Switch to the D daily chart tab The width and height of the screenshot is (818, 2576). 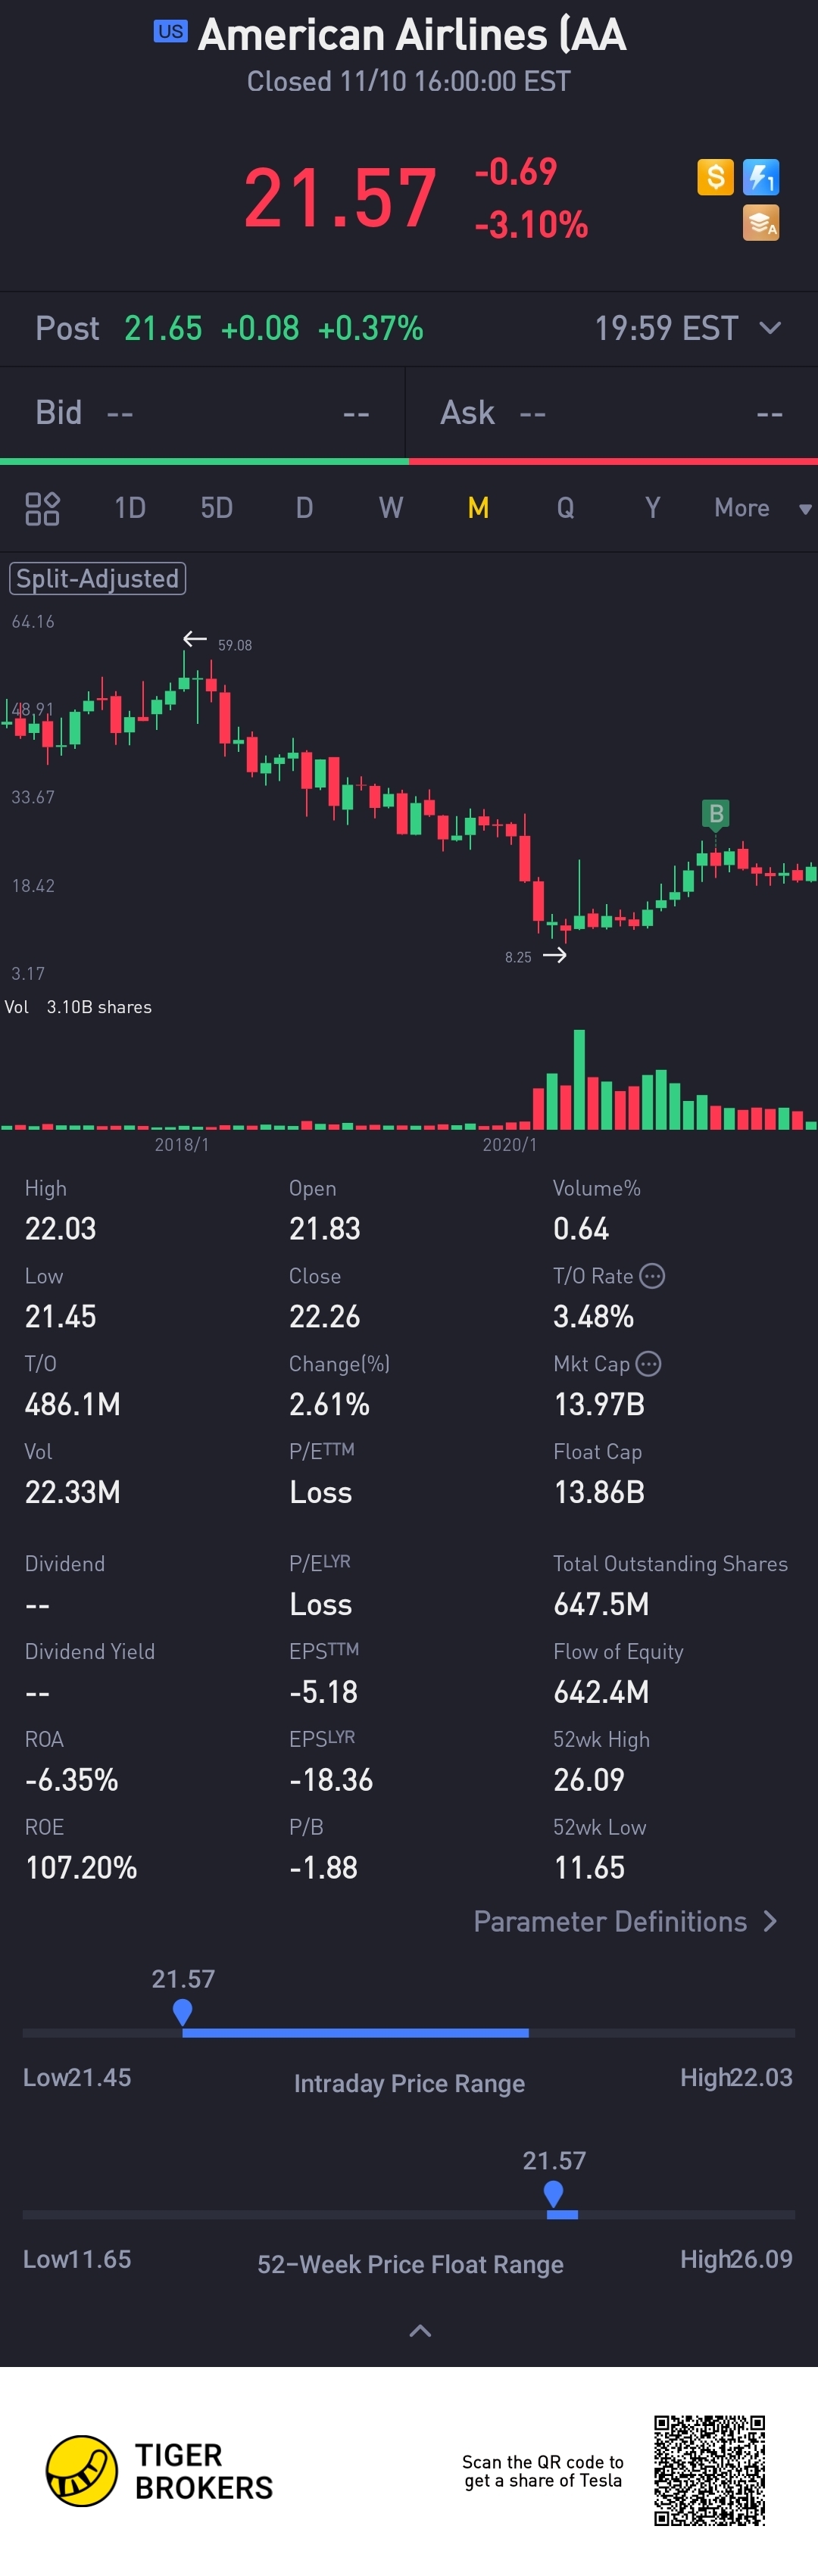pos(304,508)
